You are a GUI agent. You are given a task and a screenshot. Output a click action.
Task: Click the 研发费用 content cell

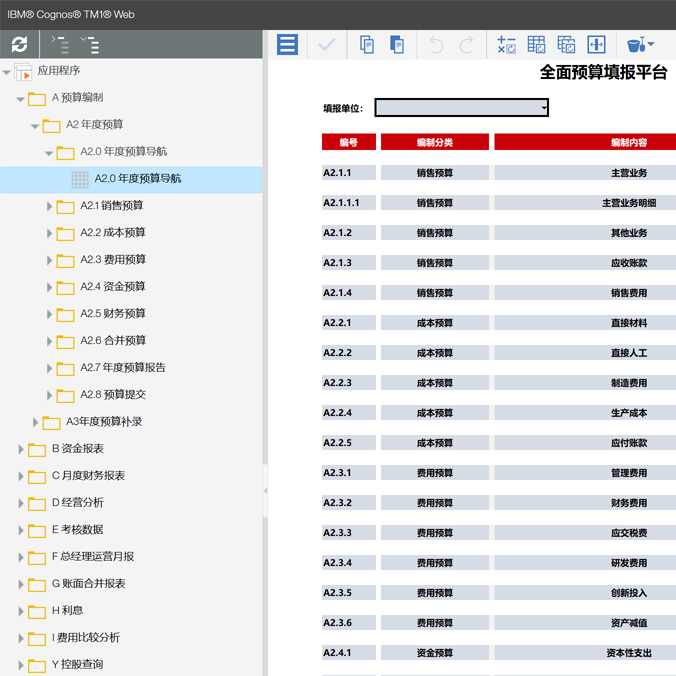coord(585,563)
